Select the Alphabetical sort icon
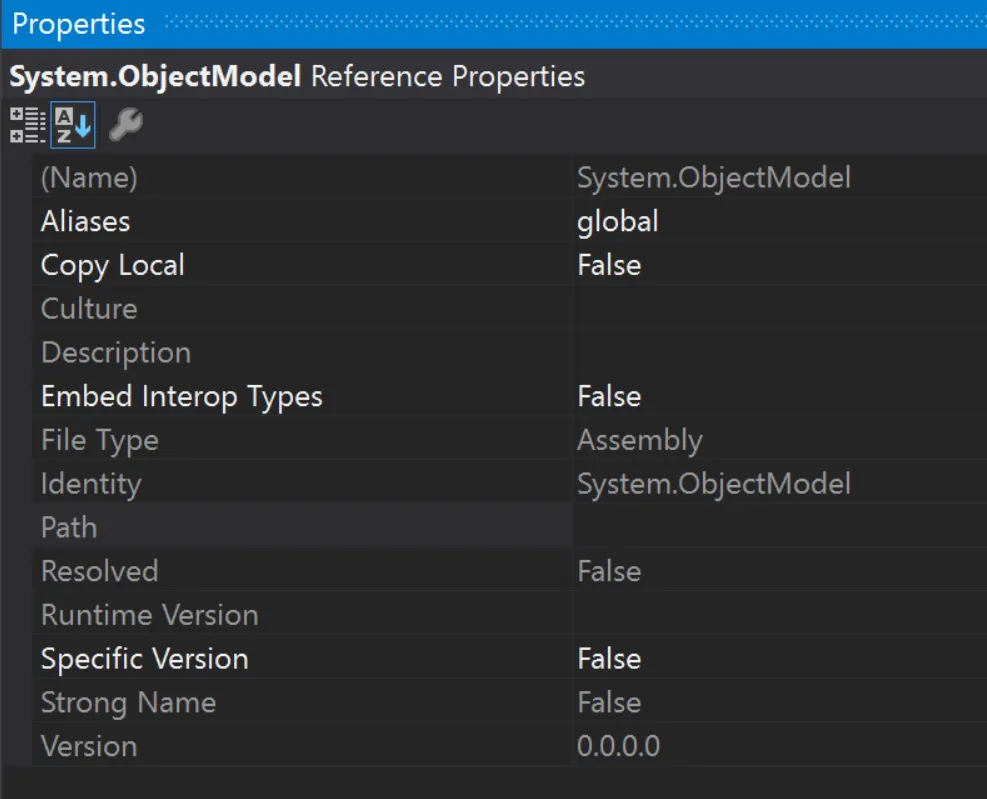987x799 pixels. [x=72, y=126]
